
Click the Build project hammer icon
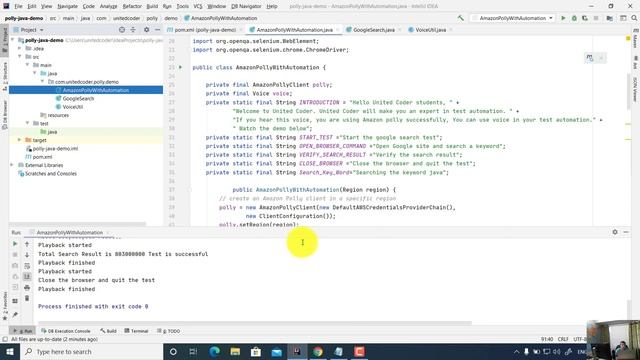[x=460, y=18]
